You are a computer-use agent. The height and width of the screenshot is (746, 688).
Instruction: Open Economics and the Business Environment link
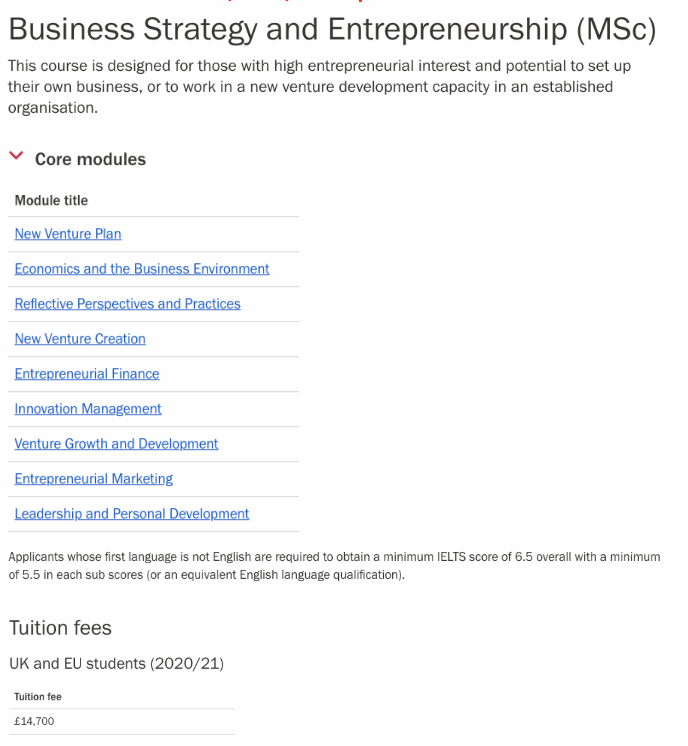142,269
